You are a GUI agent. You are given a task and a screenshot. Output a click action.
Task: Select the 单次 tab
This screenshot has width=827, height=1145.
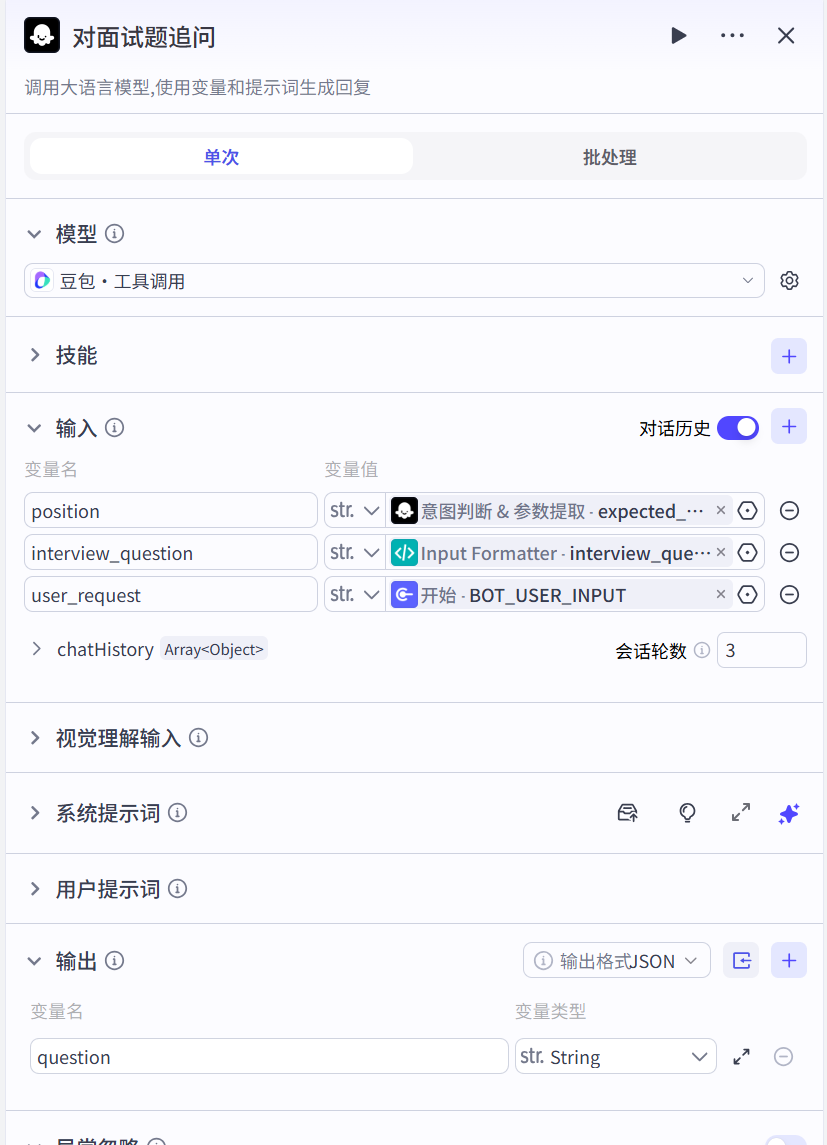point(221,157)
